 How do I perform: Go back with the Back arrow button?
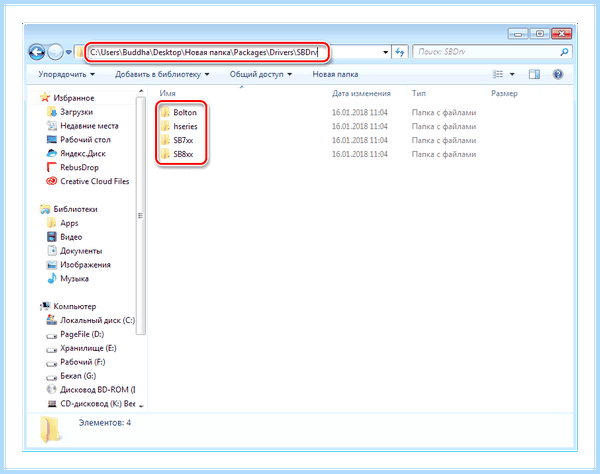[x=37, y=52]
